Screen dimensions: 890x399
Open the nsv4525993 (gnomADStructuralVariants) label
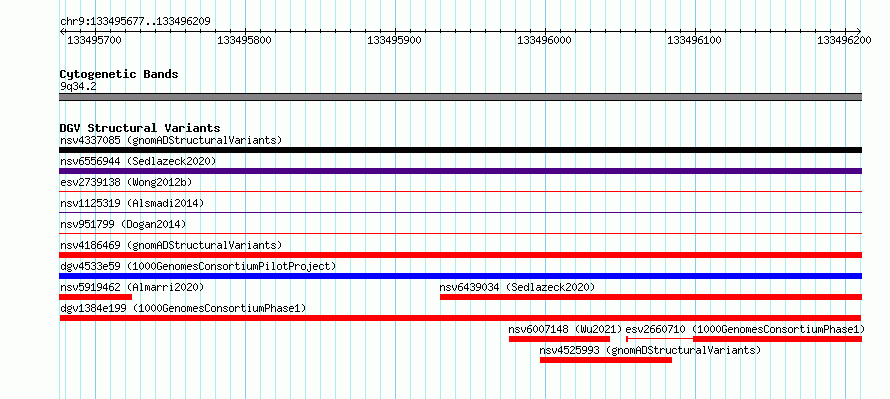pyautogui.click(x=650, y=350)
